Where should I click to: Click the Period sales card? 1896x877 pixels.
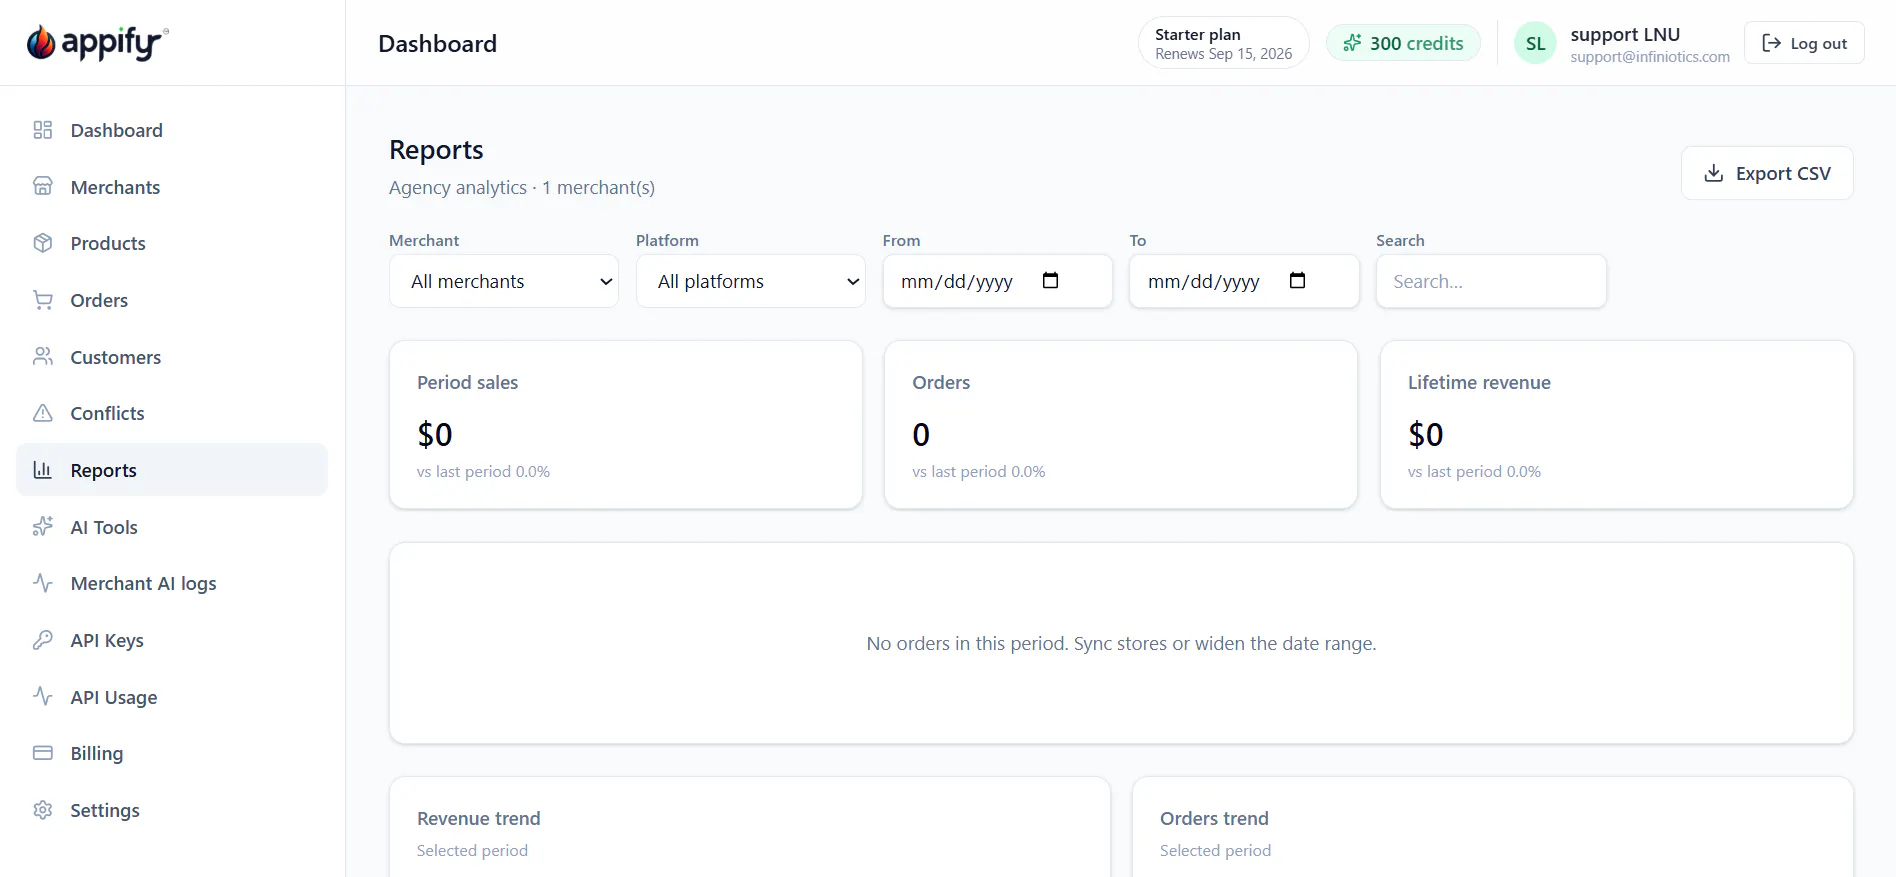click(x=626, y=425)
